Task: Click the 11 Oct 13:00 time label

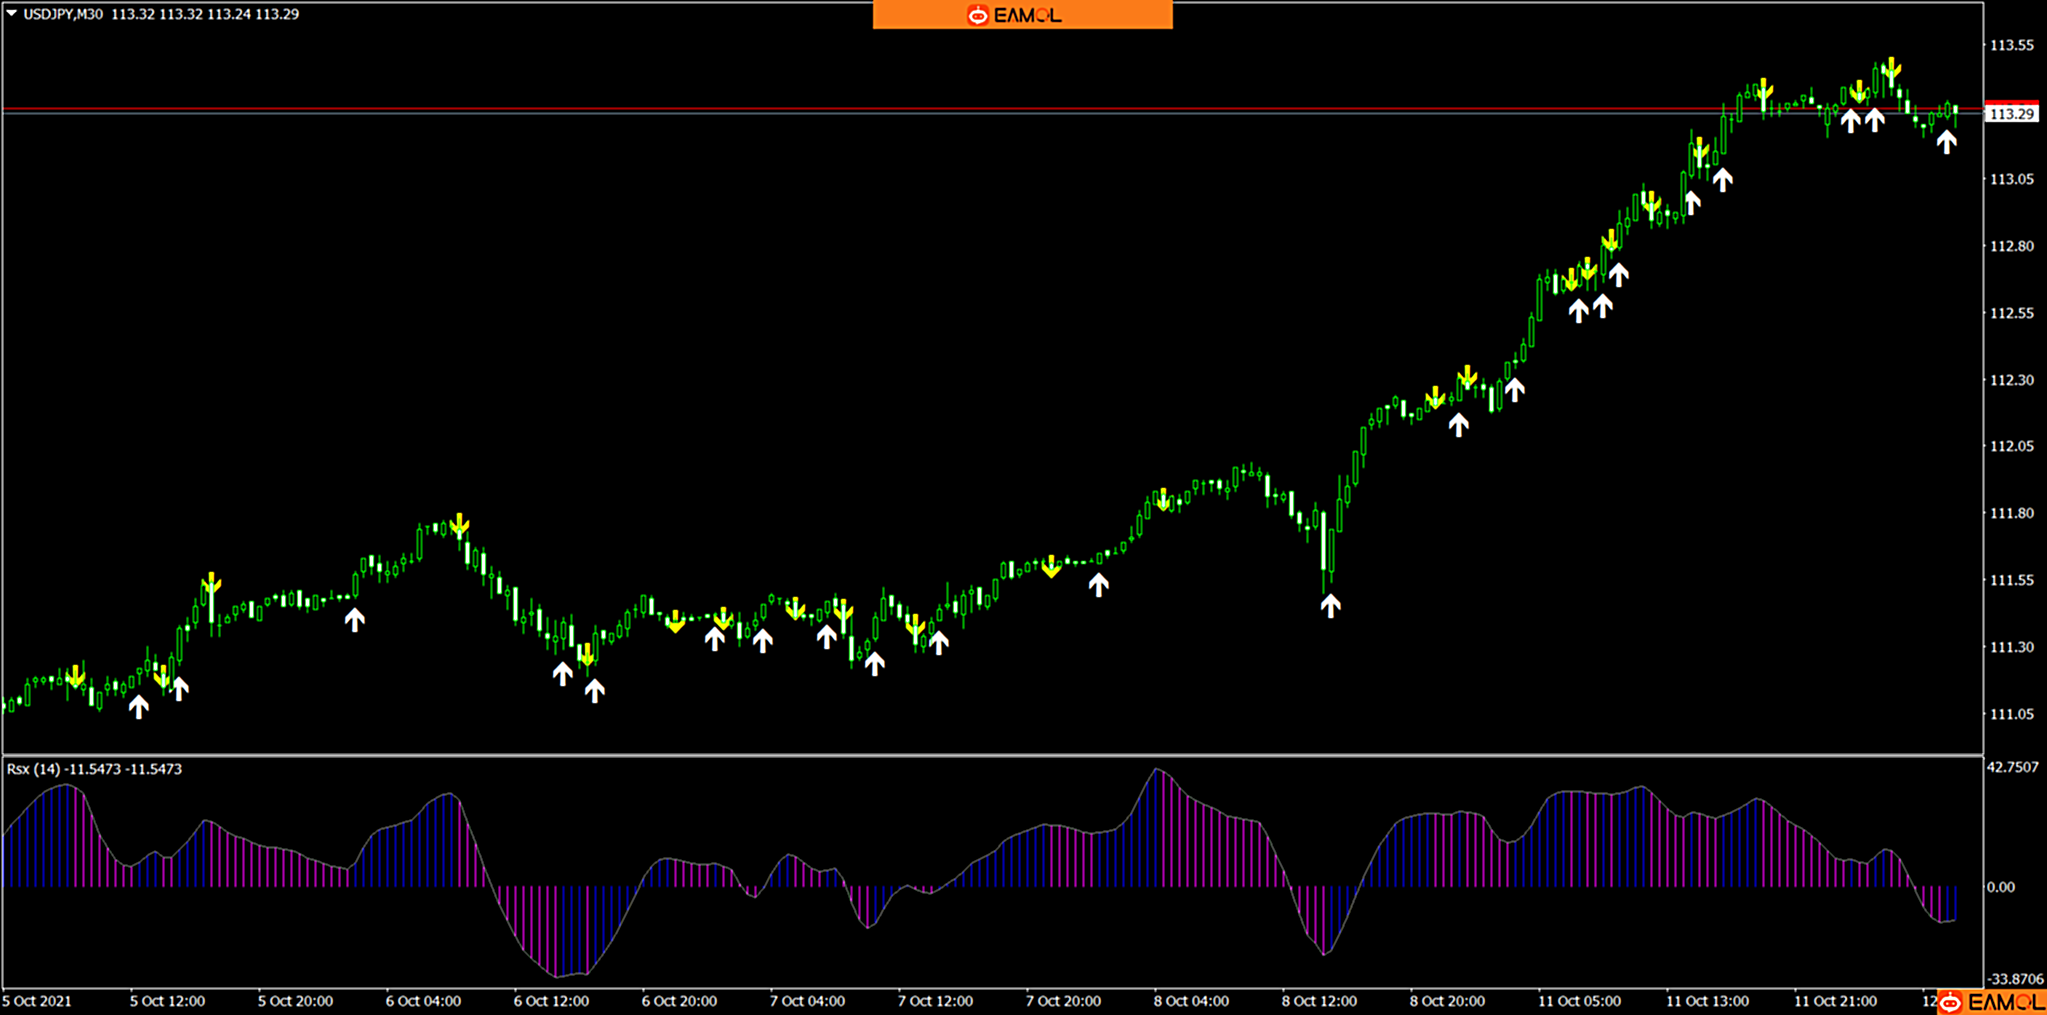Action: point(1707,1001)
